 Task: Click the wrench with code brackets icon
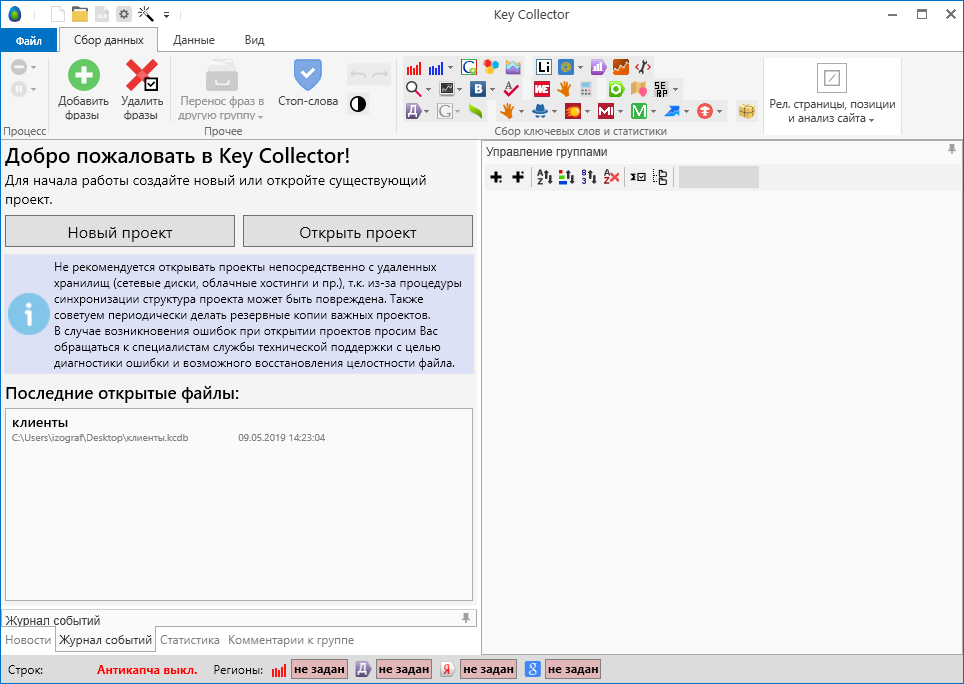[x=643, y=67]
